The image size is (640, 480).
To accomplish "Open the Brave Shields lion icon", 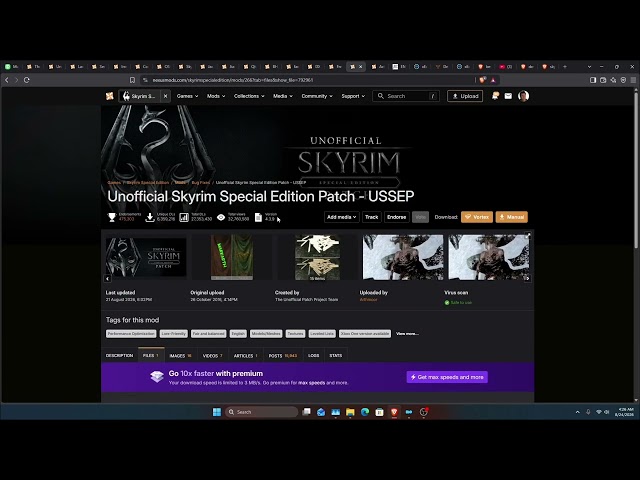I will (x=482, y=80).
